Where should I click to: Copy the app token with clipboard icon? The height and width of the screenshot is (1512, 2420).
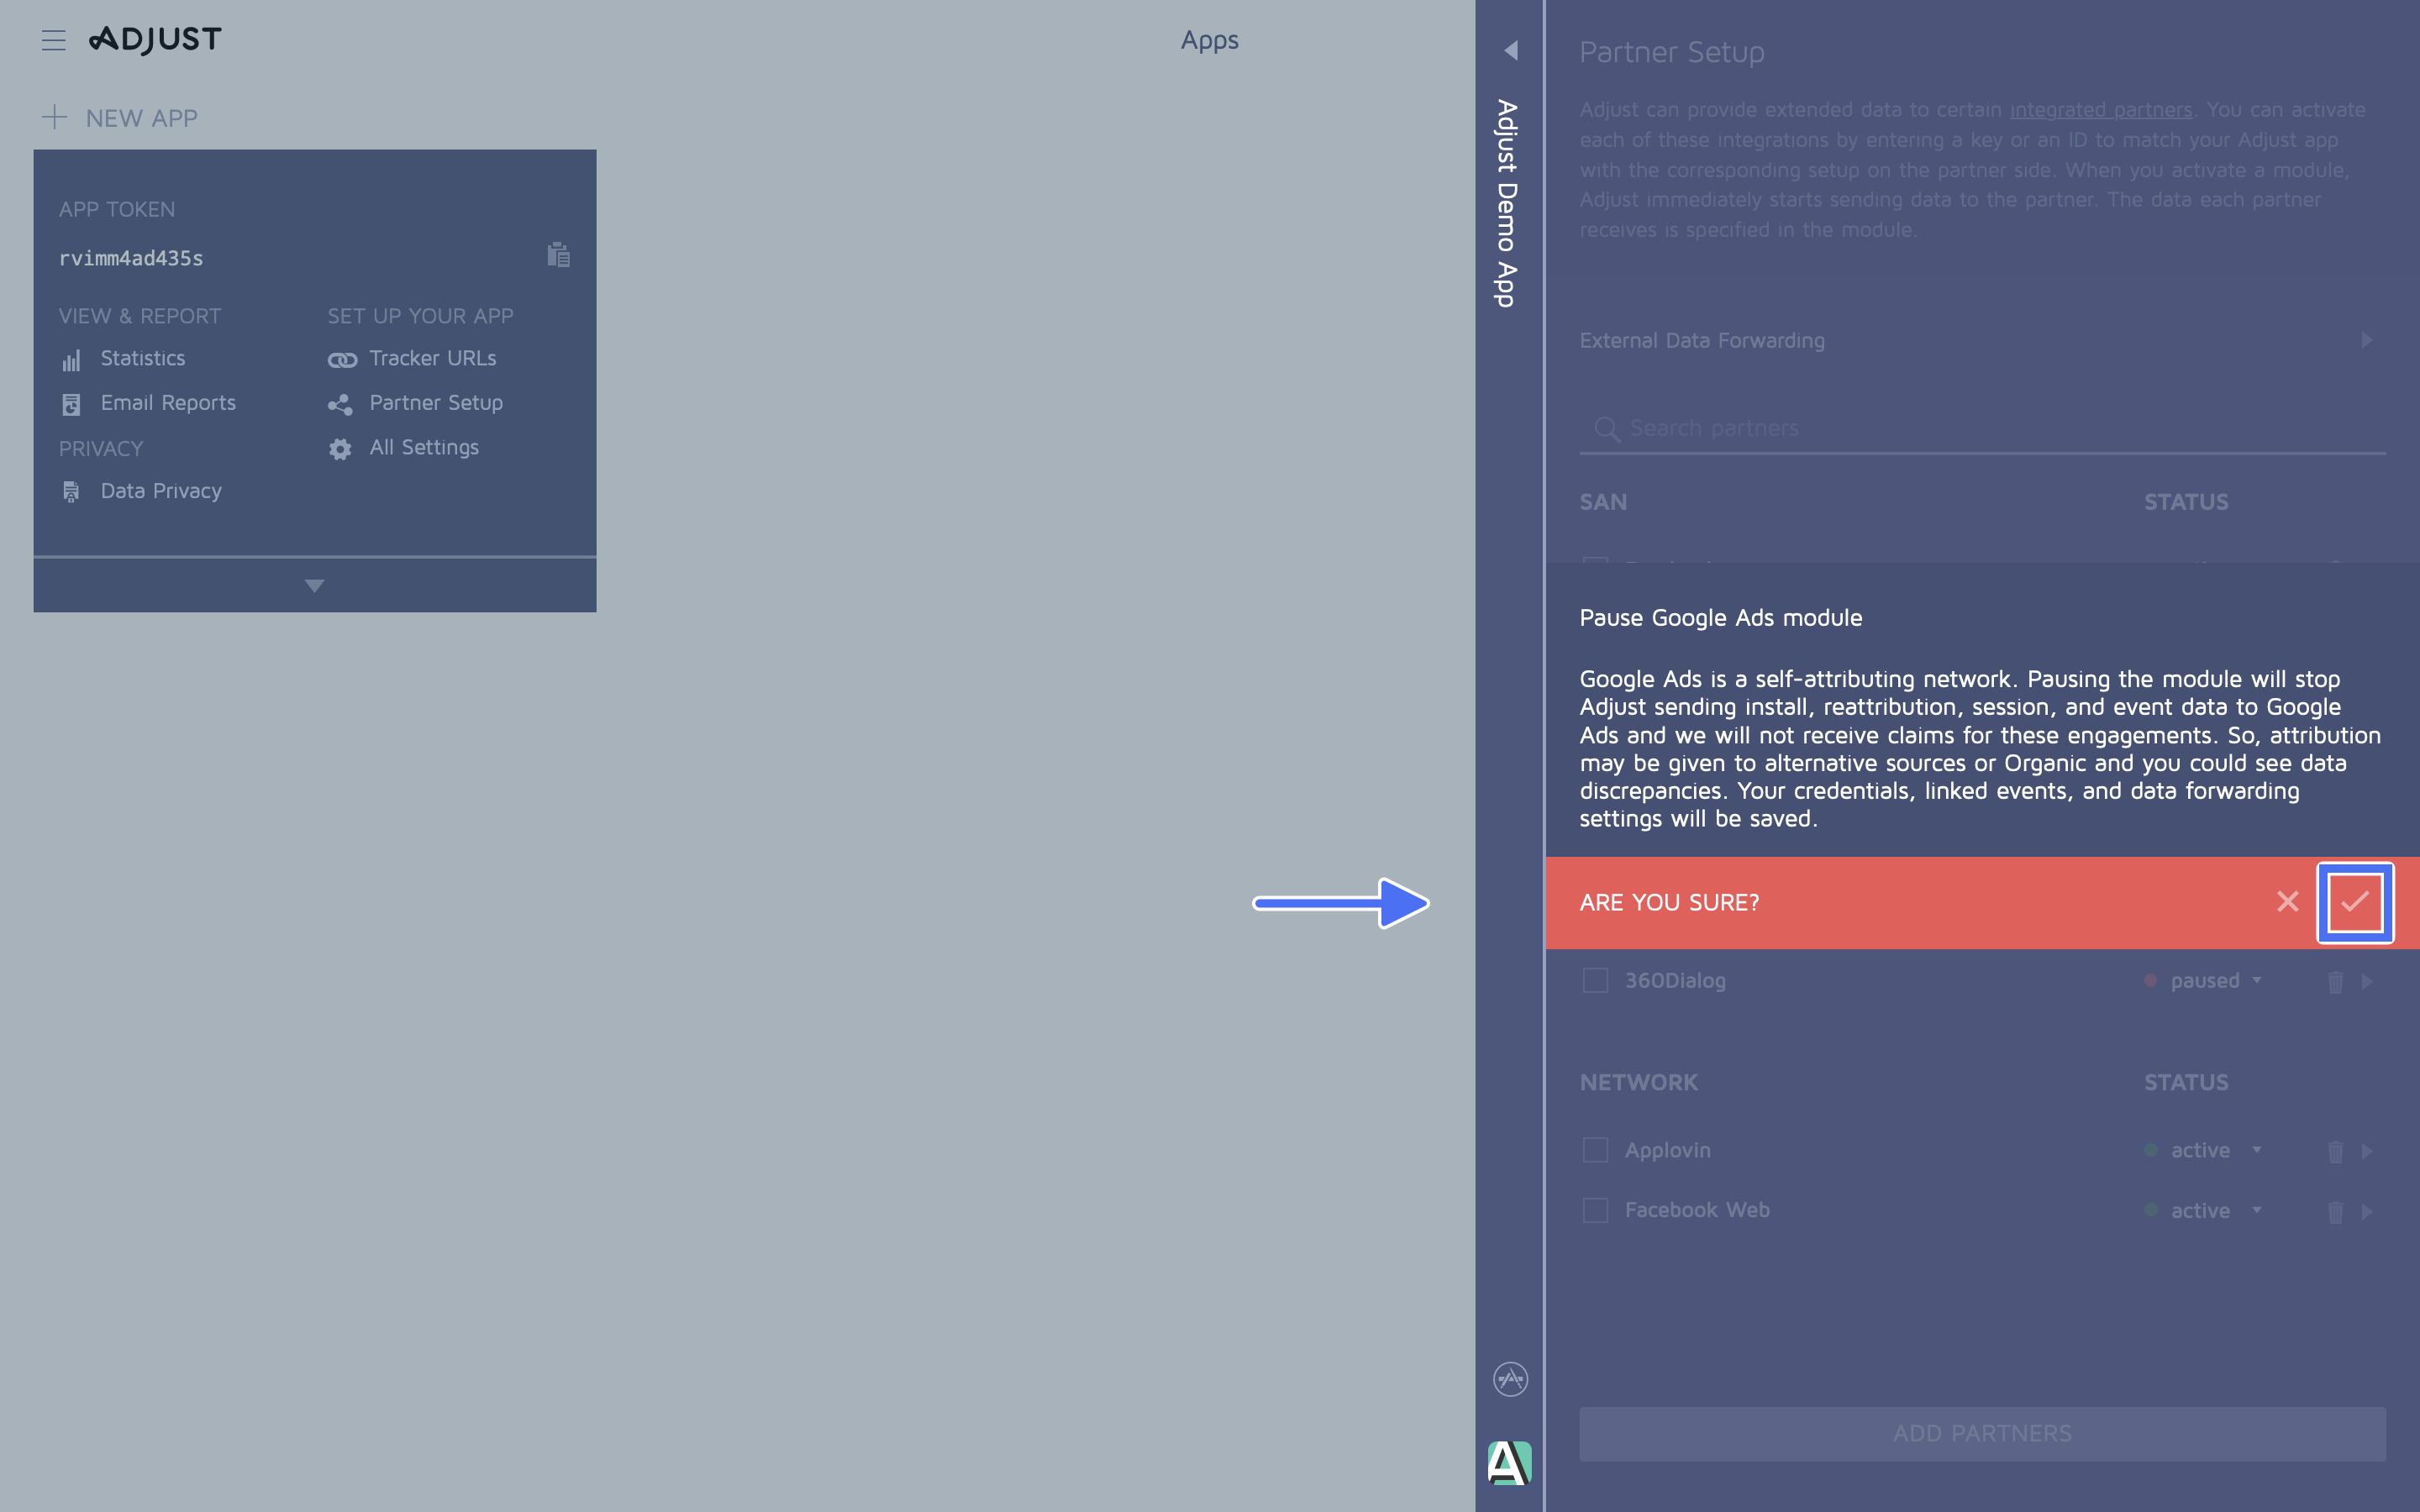tap(558, 255)
